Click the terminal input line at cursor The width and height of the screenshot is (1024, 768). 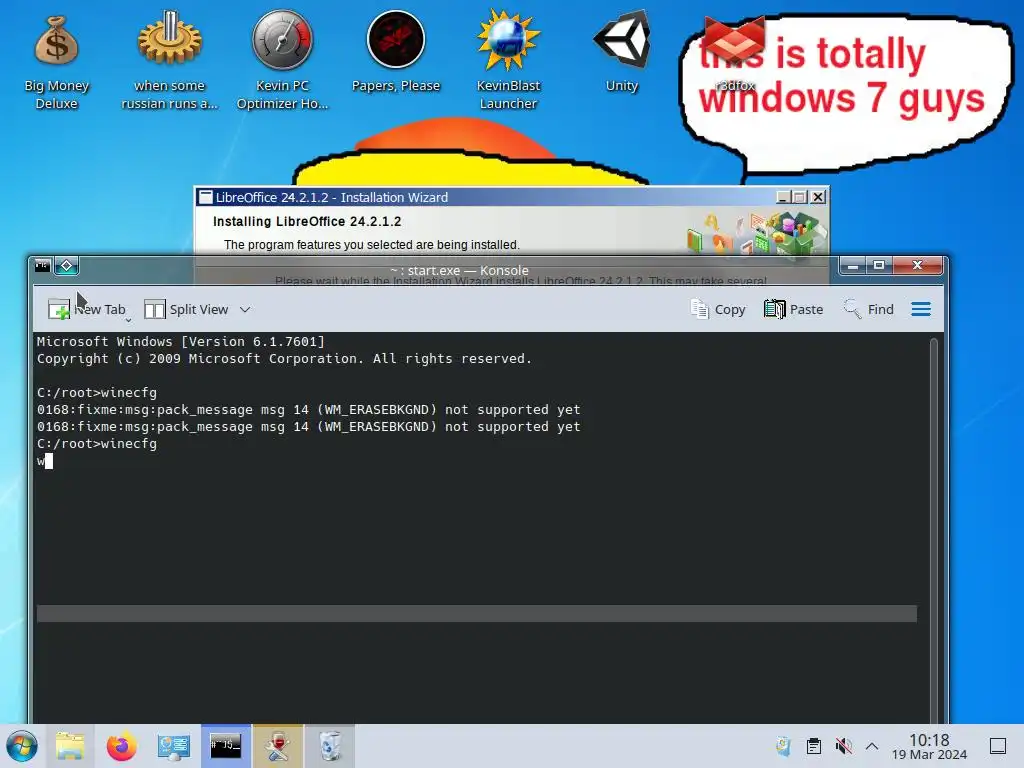477,460
